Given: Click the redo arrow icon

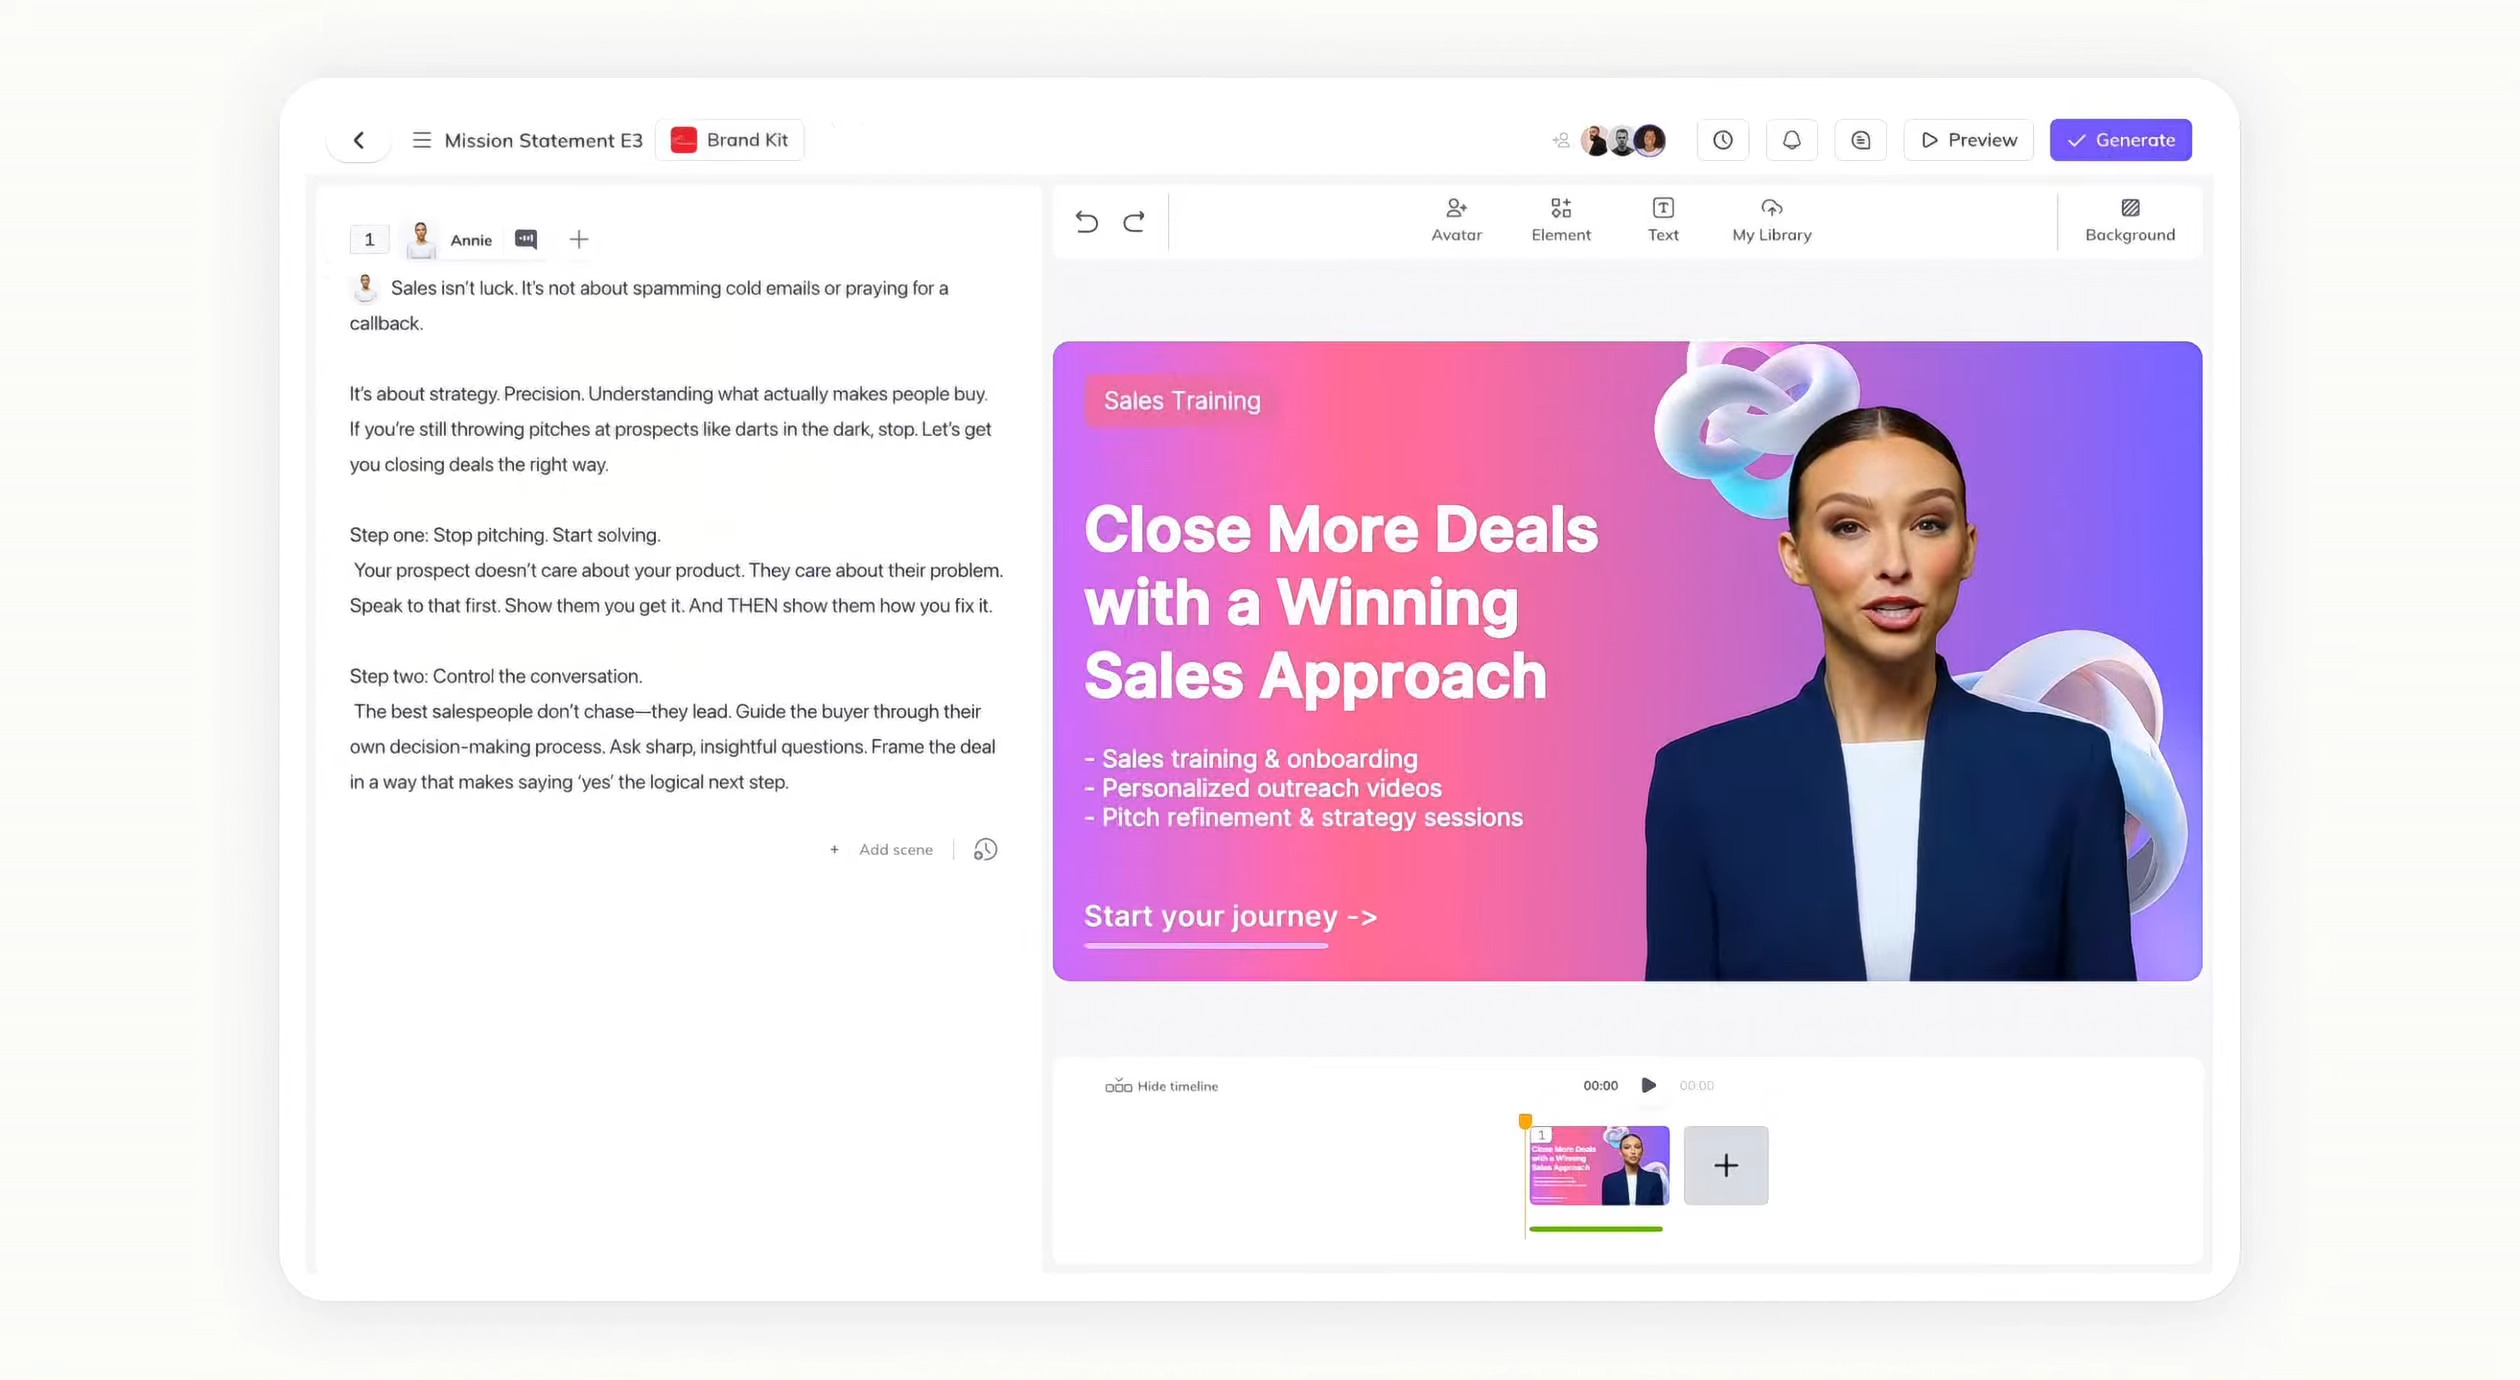Looking at the screenshot, I should (x=1133, y=221).
